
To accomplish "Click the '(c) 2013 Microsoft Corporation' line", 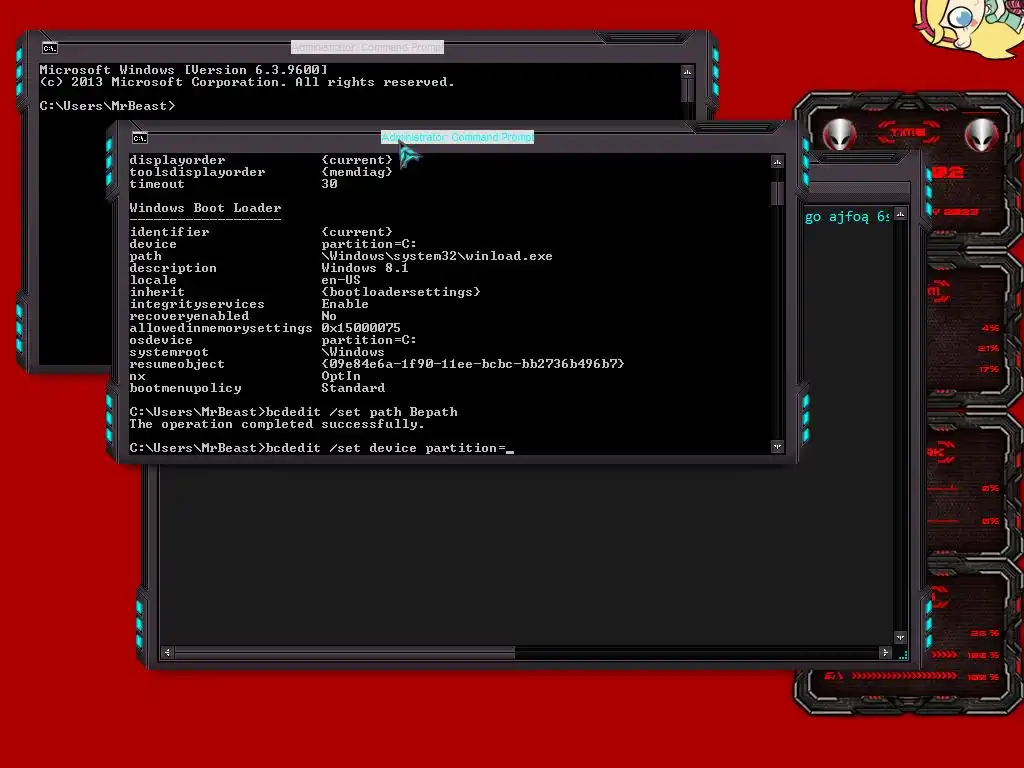I will click(x=247, y=82).
